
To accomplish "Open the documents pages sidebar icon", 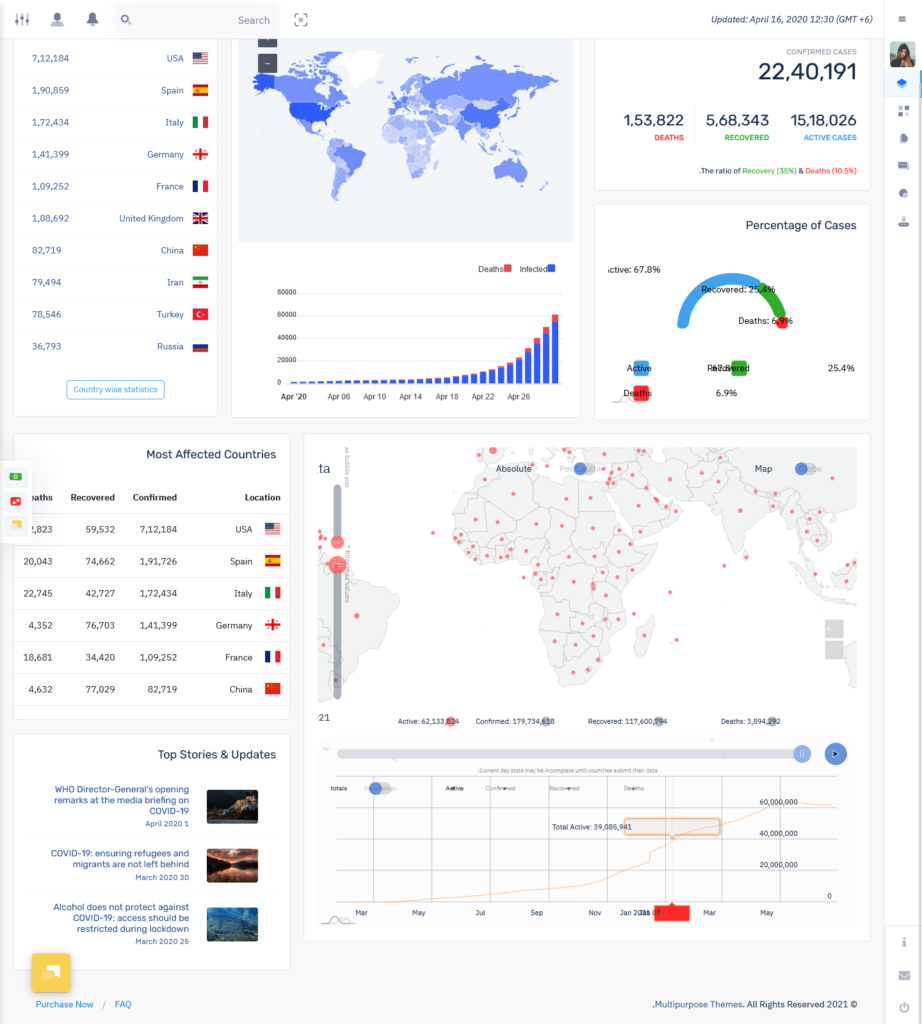I will click(x=903, y=138).
